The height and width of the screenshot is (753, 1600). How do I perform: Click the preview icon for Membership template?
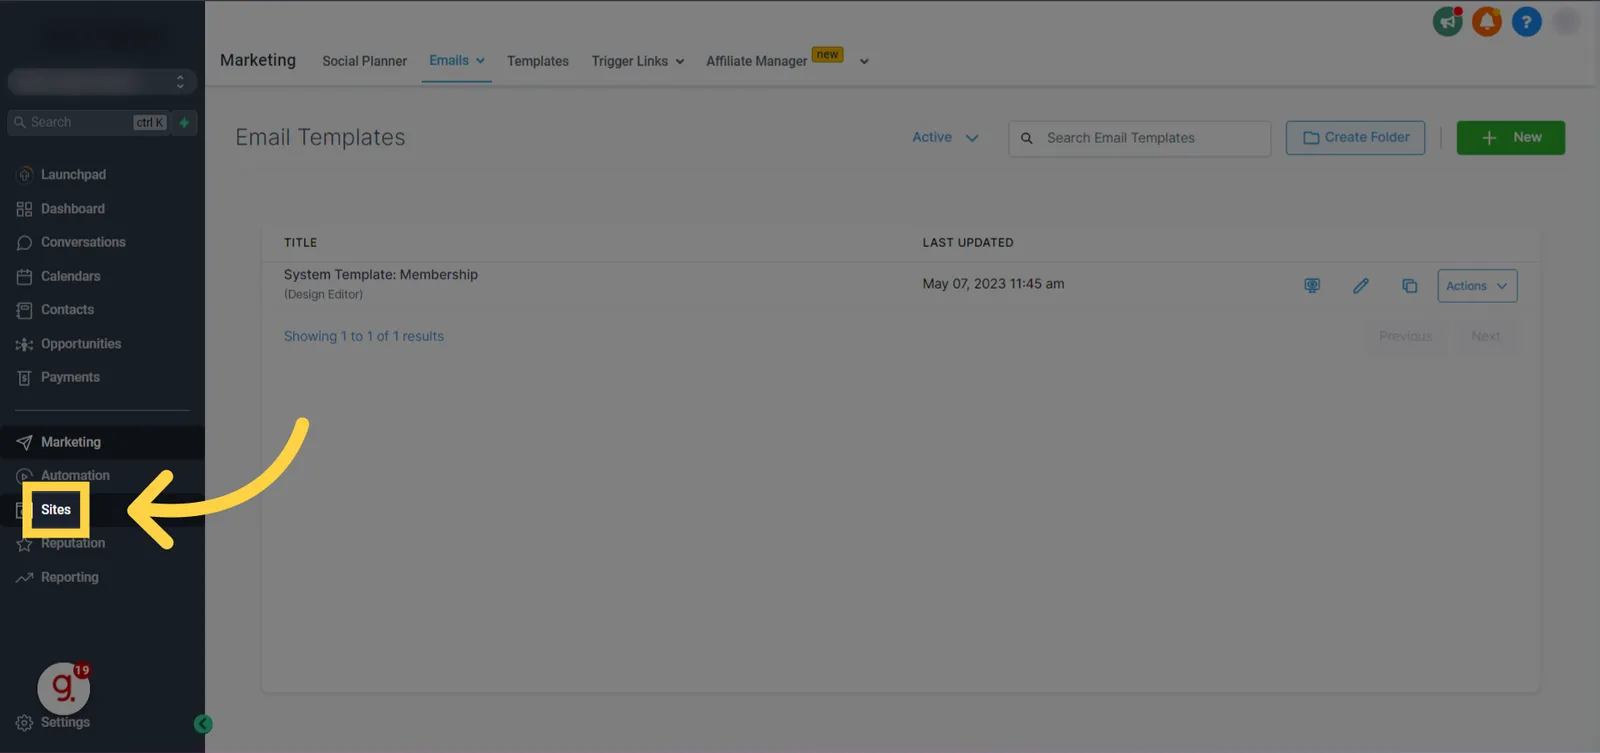(1312, 286)
